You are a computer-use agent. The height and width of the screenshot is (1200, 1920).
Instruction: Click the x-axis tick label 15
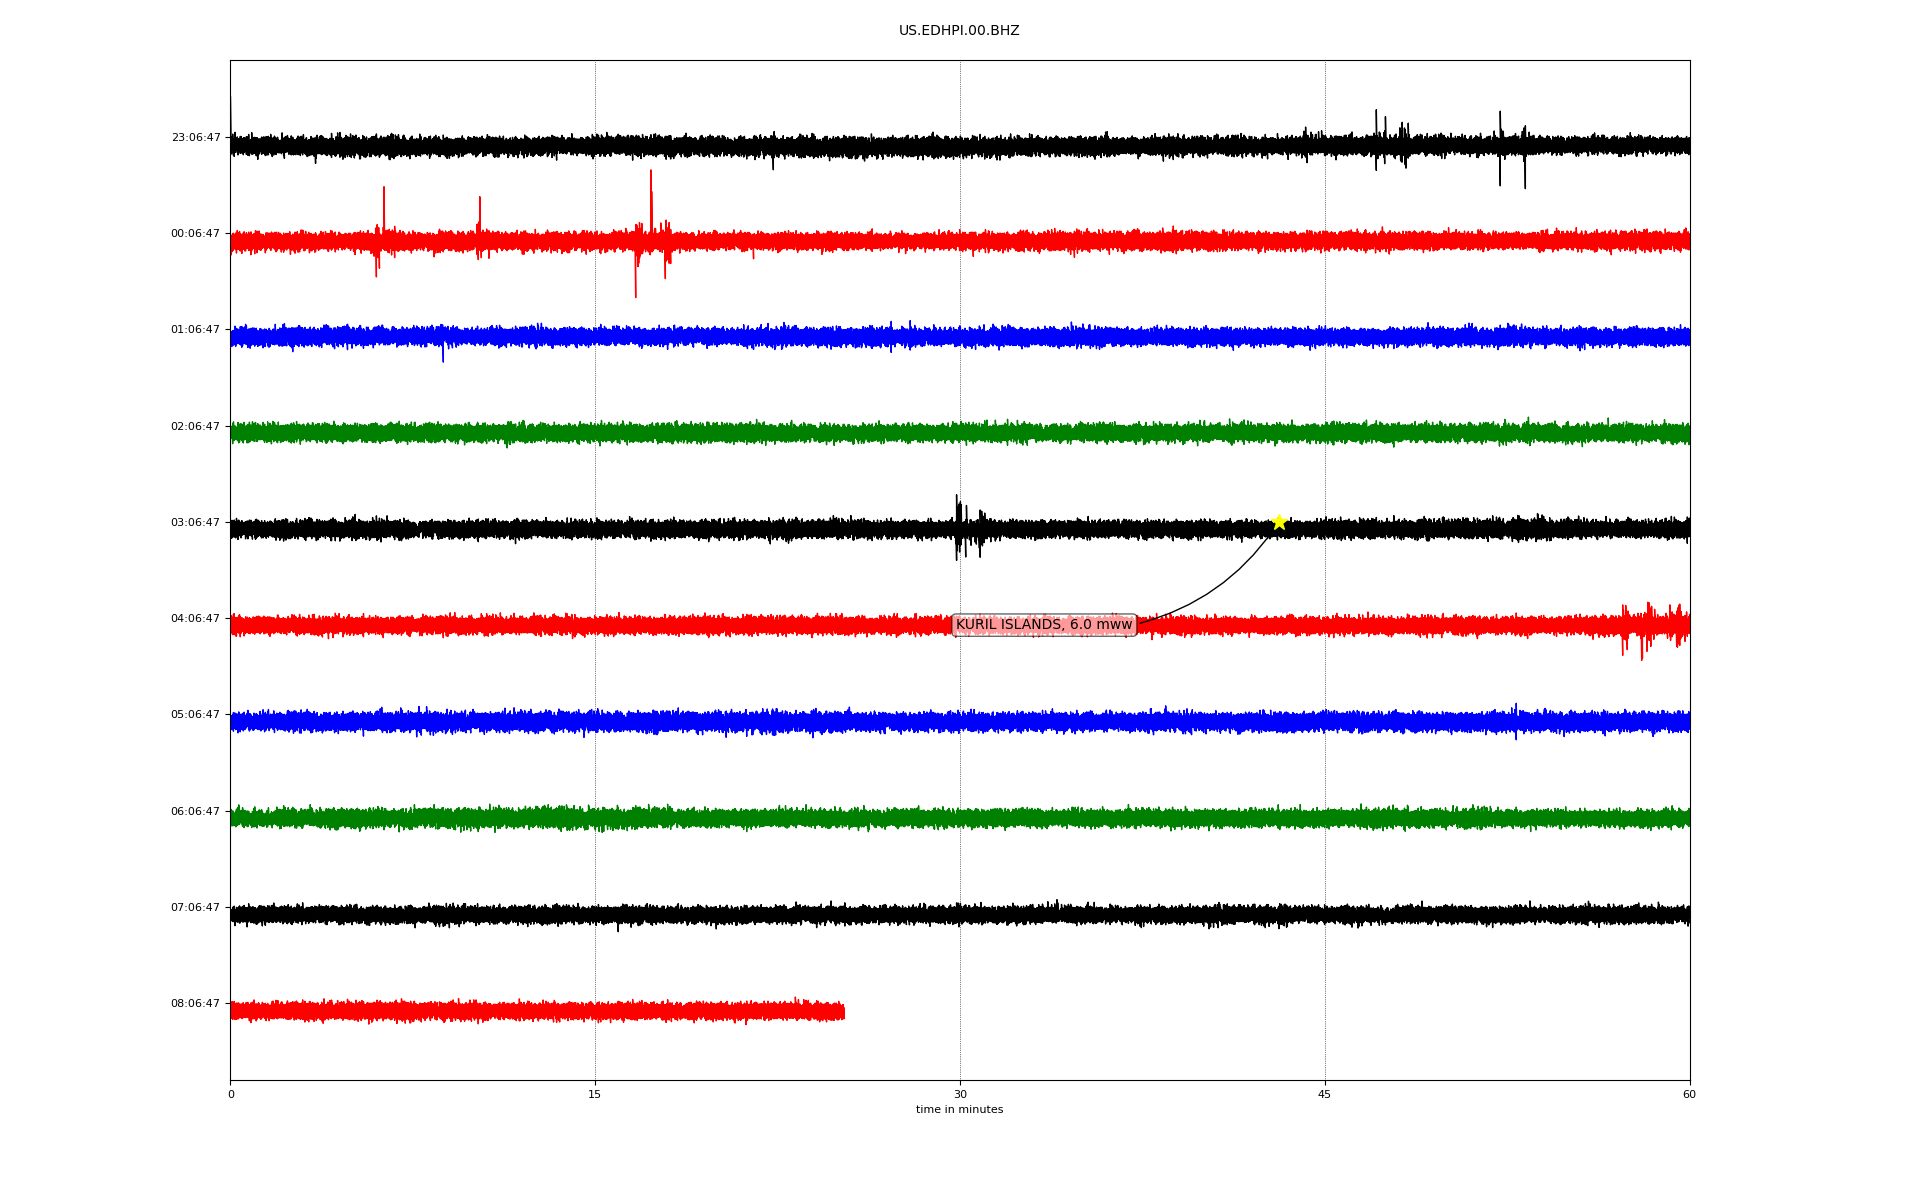click(x=595, y=1094)
